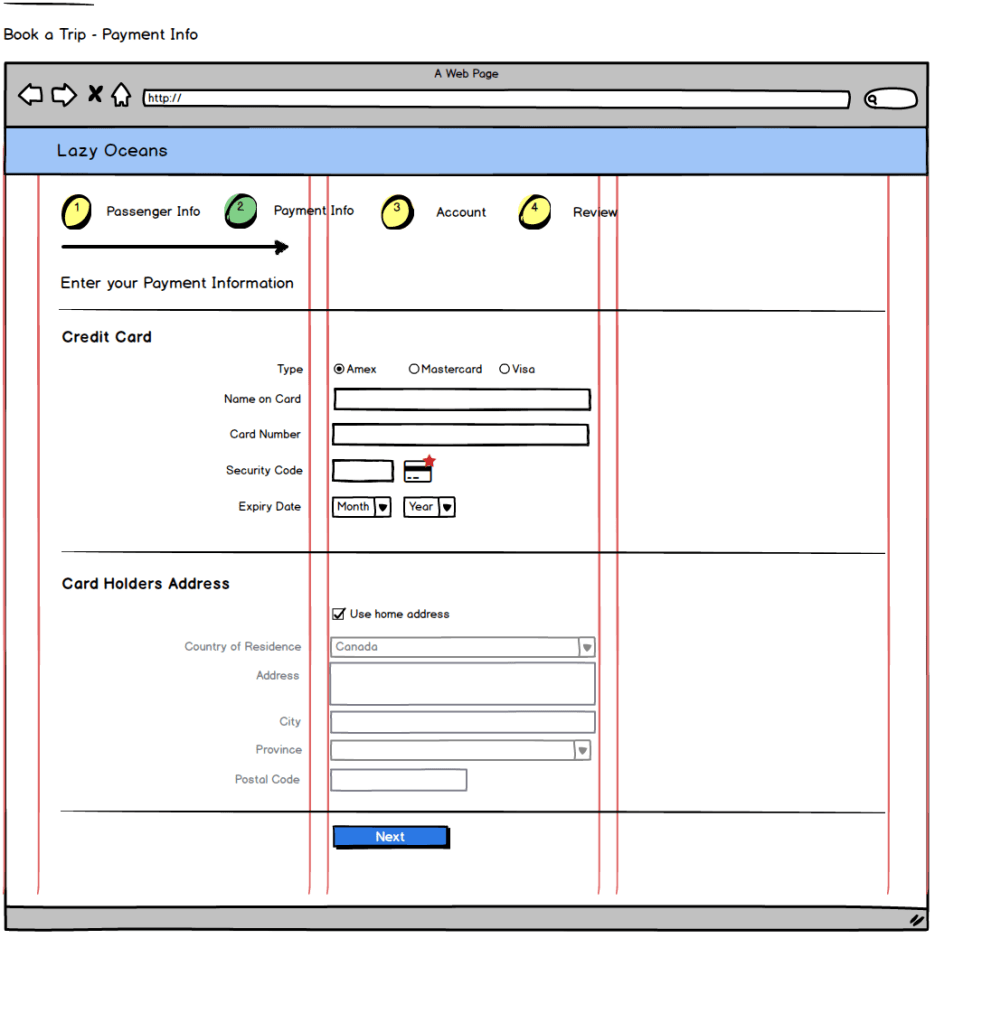Select the Amex card type
The width and height of the screenshot is (982, 1023).
point(339,369)
